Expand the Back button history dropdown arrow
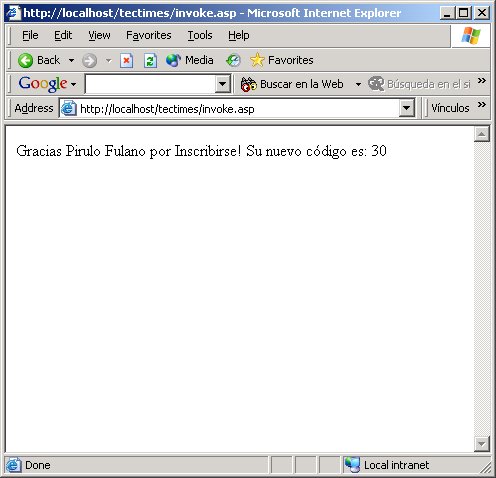496x478 pixels. tap(71, 61)
